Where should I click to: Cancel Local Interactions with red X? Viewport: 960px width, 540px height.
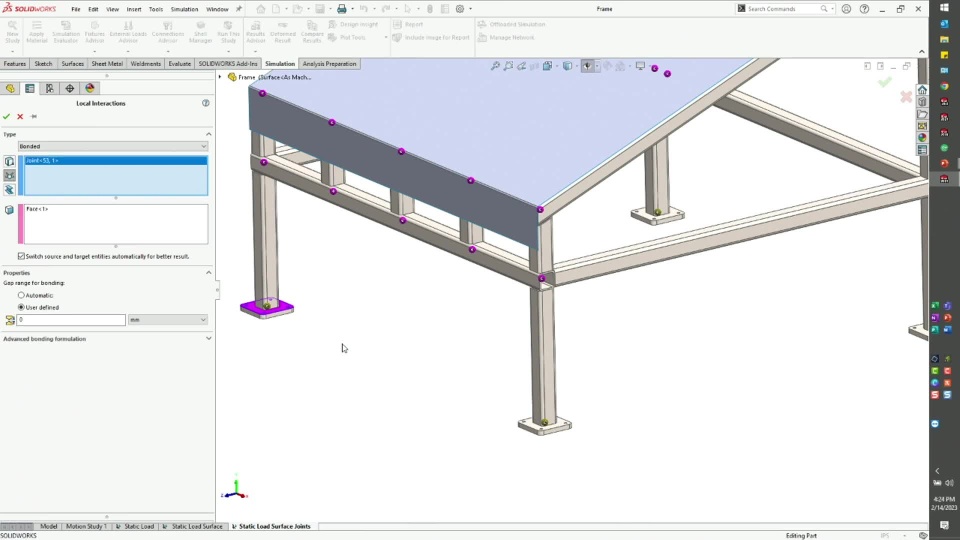point(20,116)
